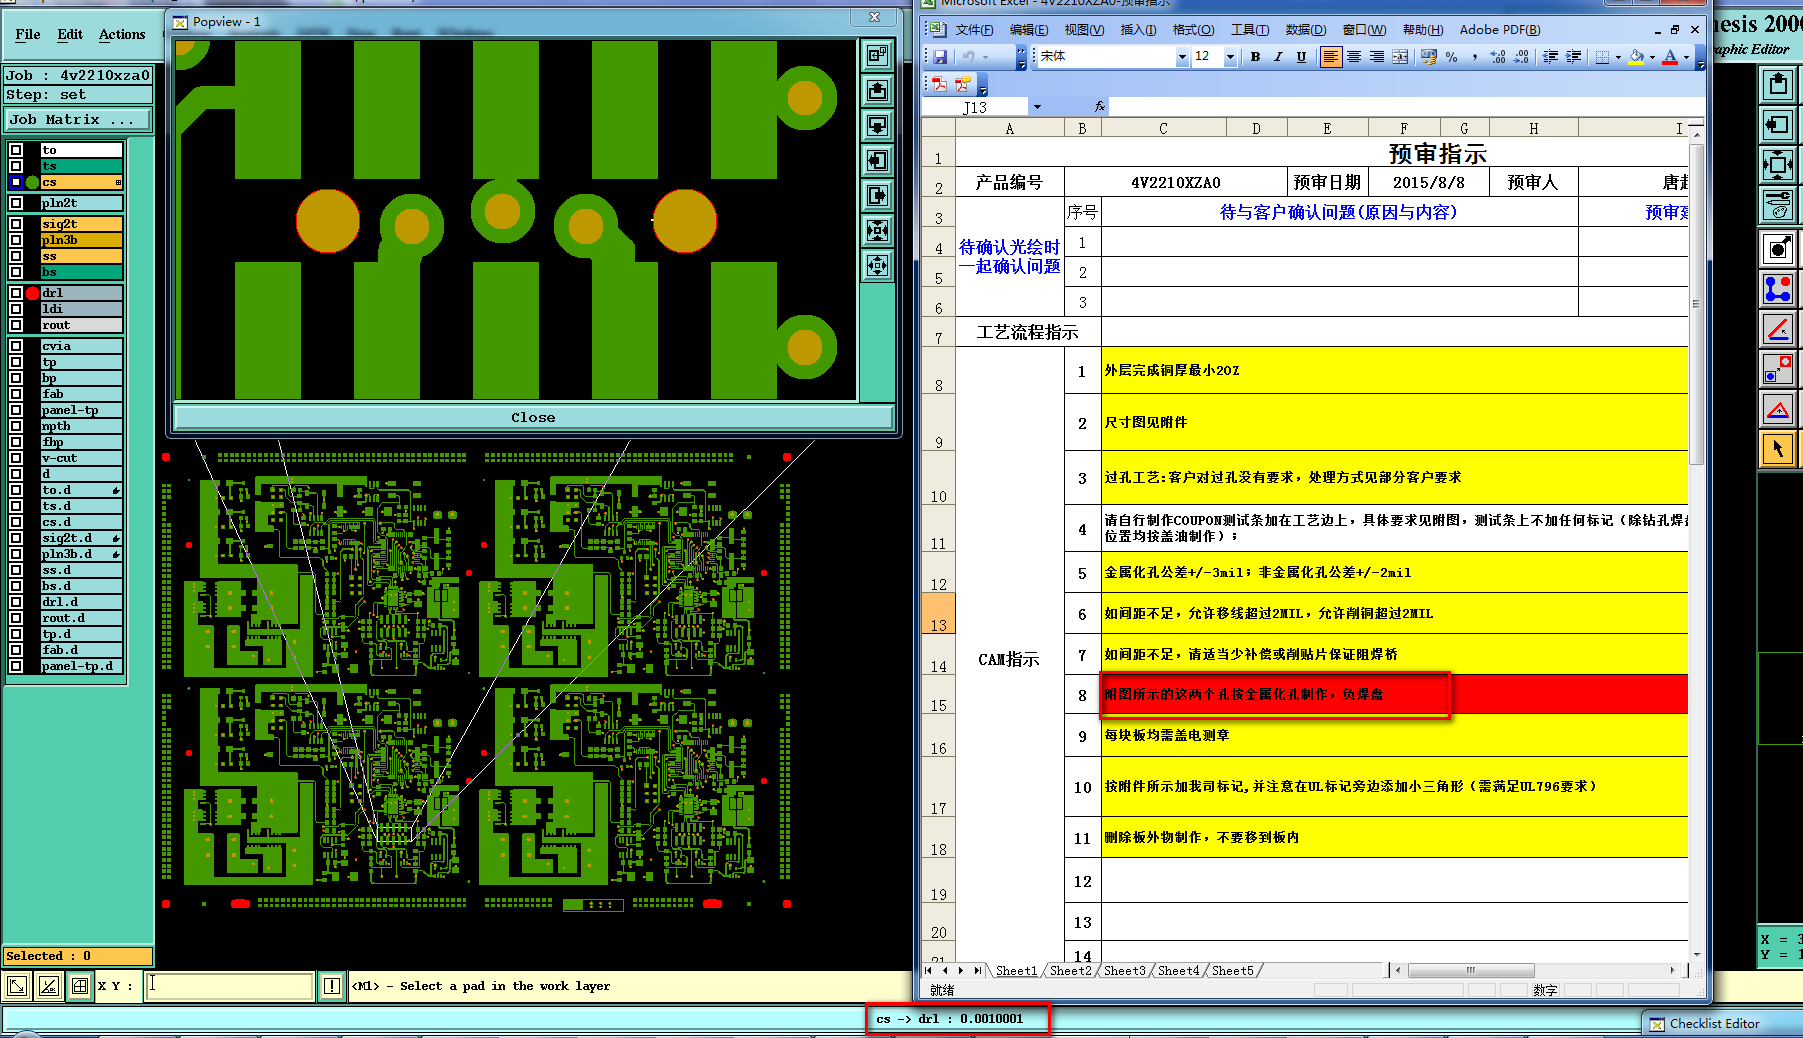Image resolution: width=1803 pixels, height=1038 pixels.
Task: Click the font color A button
Action: (1670, 57)
